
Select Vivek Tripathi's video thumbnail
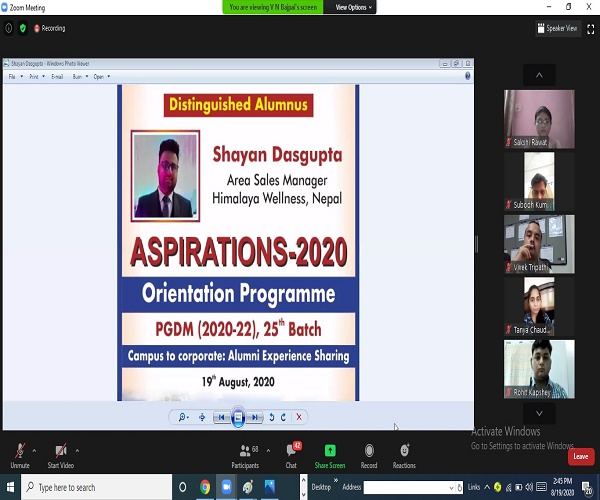(539, 244)
